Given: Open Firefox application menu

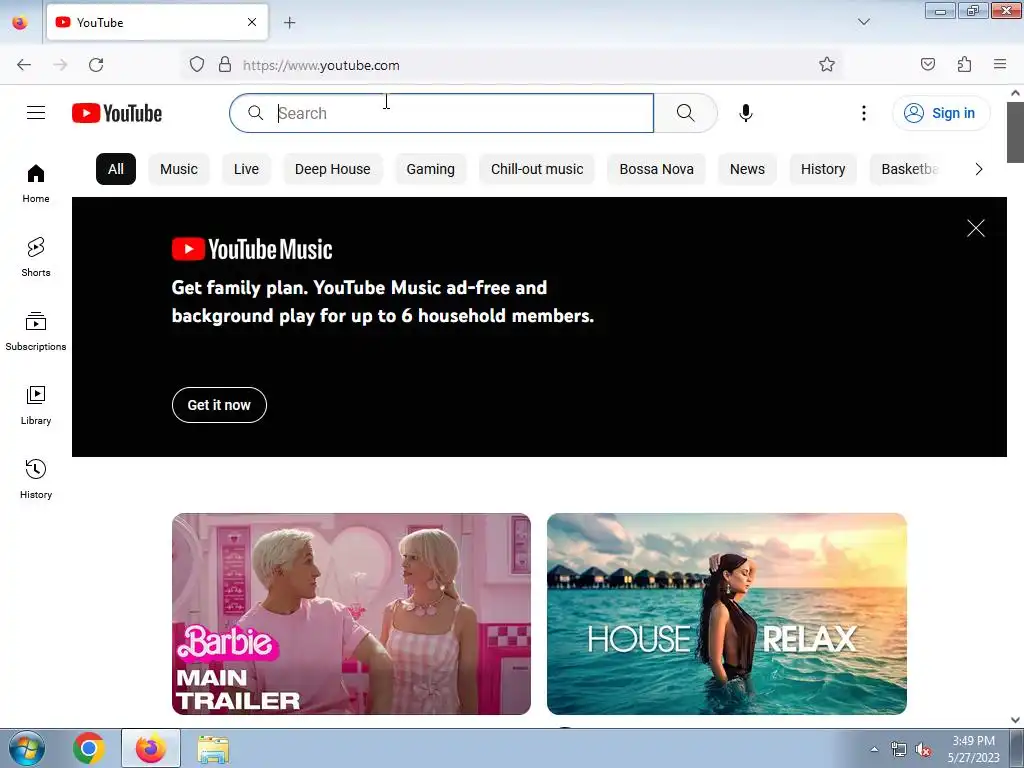Looking at the screenshot, I should [x=1000, y=64].
